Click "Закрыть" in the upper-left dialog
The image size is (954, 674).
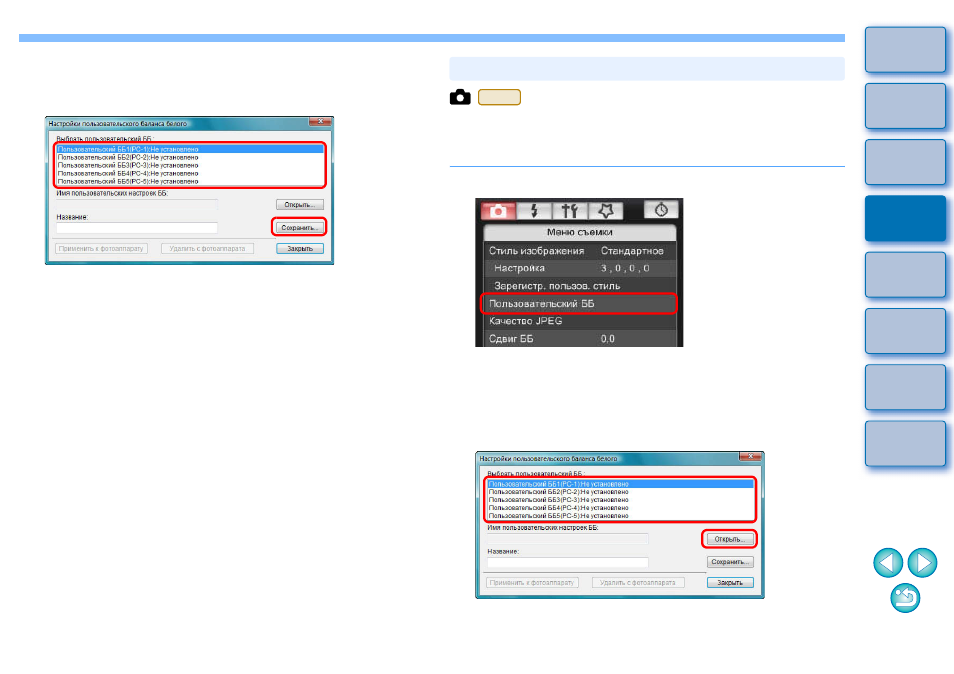(x=299, y=249)
